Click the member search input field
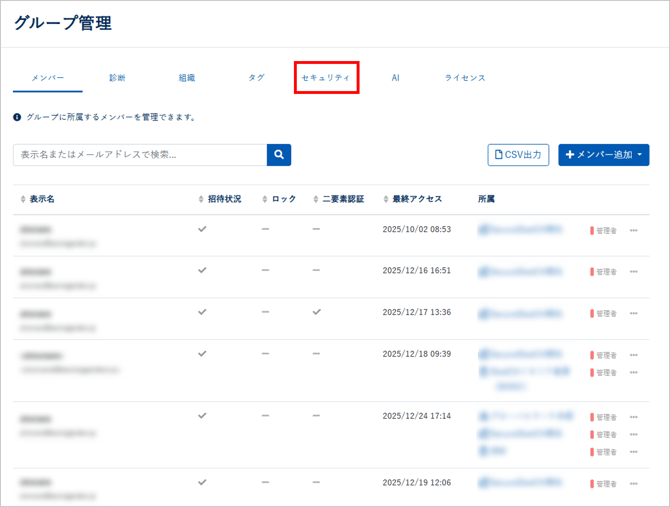 (140, 155)
